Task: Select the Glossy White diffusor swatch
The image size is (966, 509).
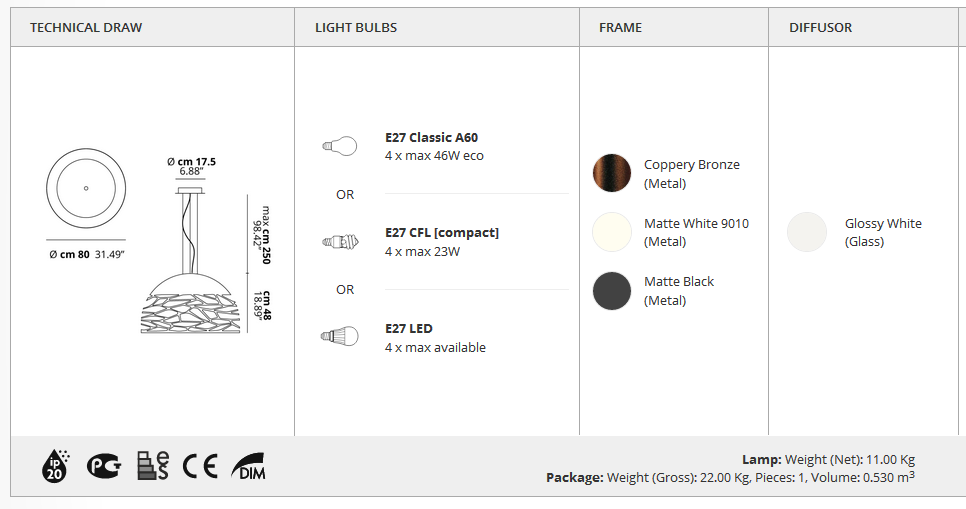Action: 807,232
